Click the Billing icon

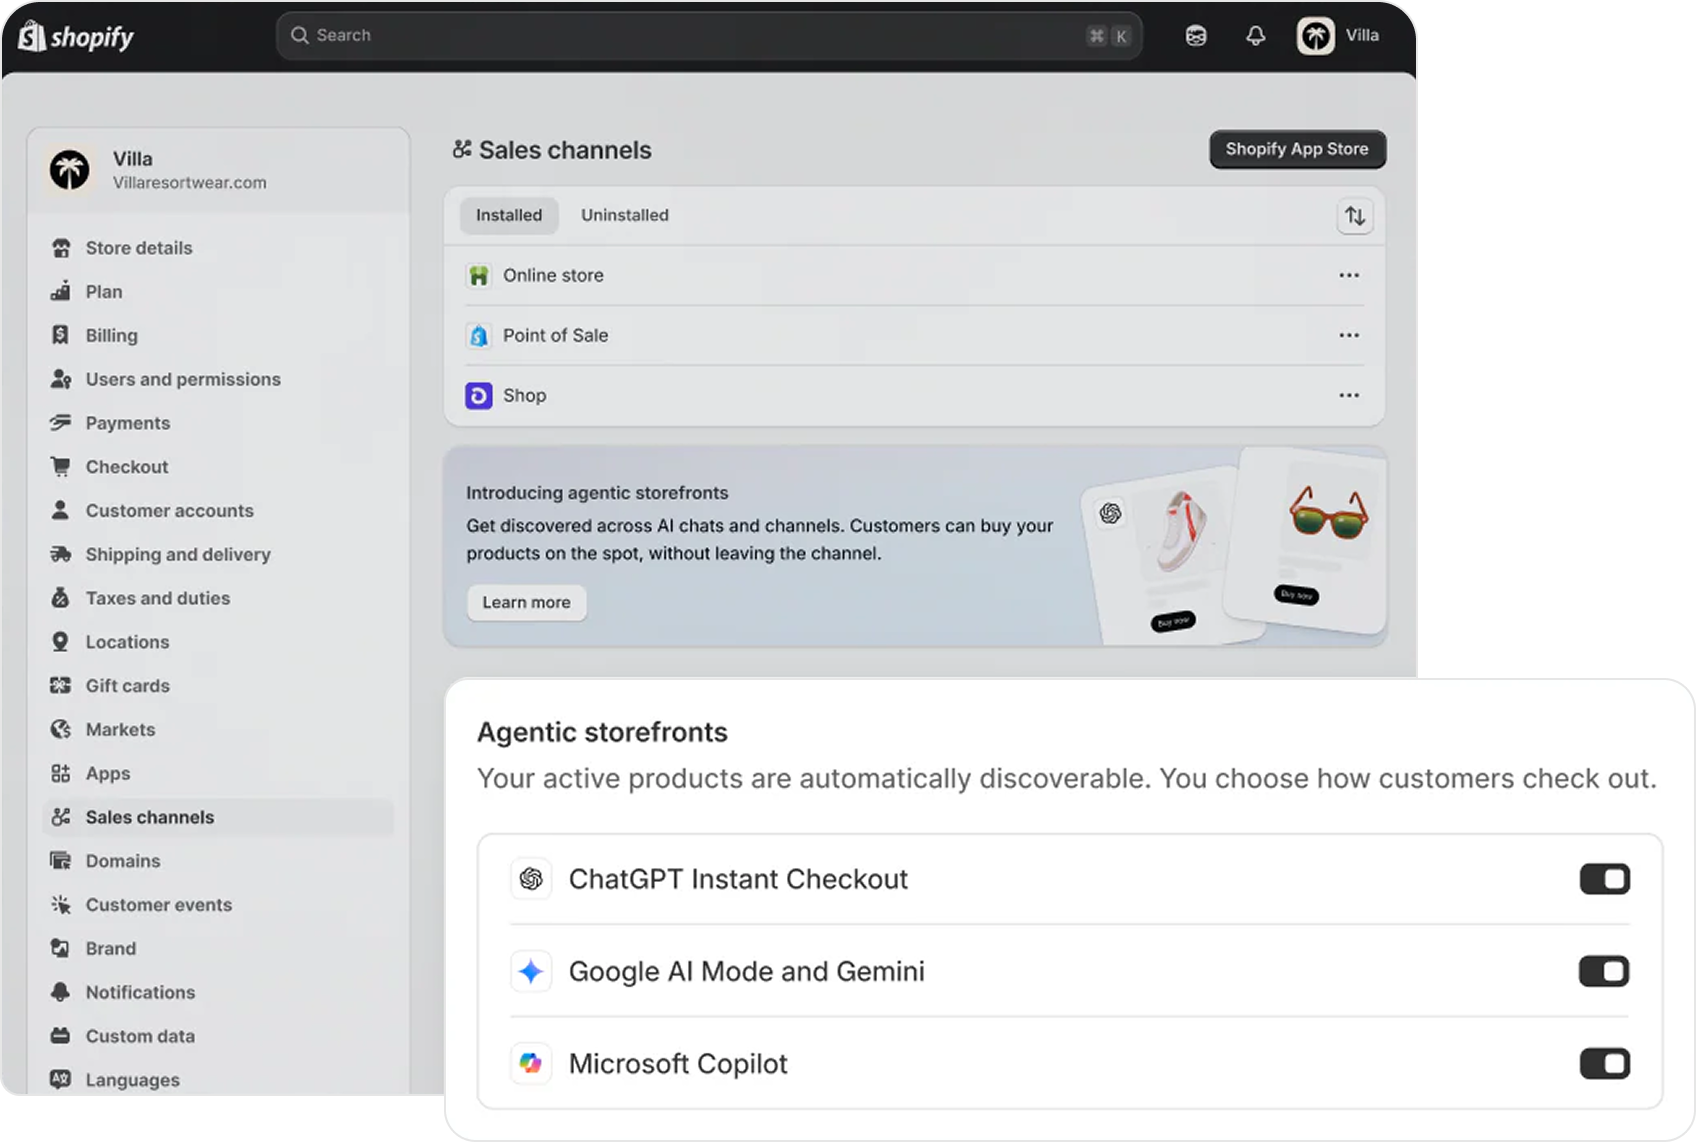click(61, 335)
